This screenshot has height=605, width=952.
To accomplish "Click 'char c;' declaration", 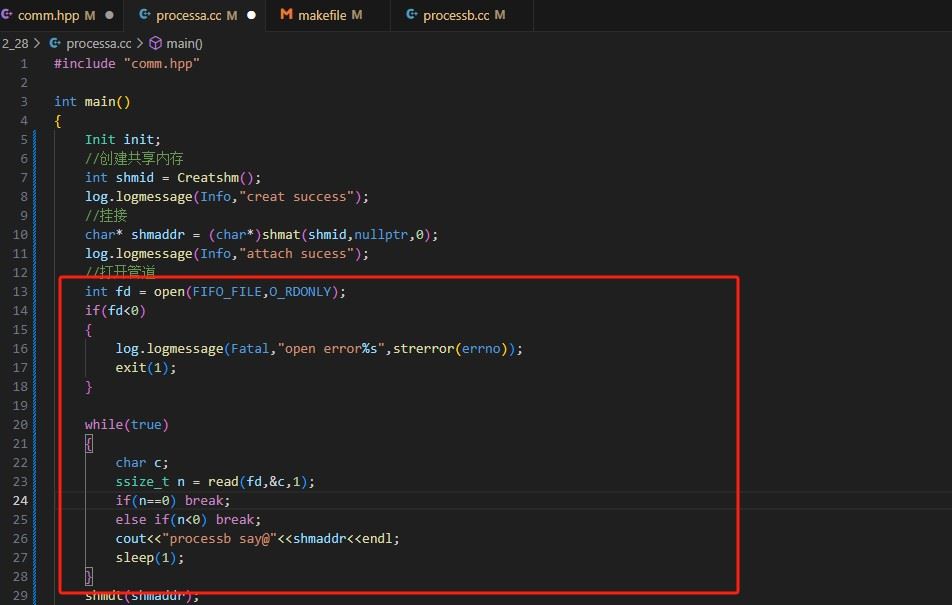I will point(142,463).
